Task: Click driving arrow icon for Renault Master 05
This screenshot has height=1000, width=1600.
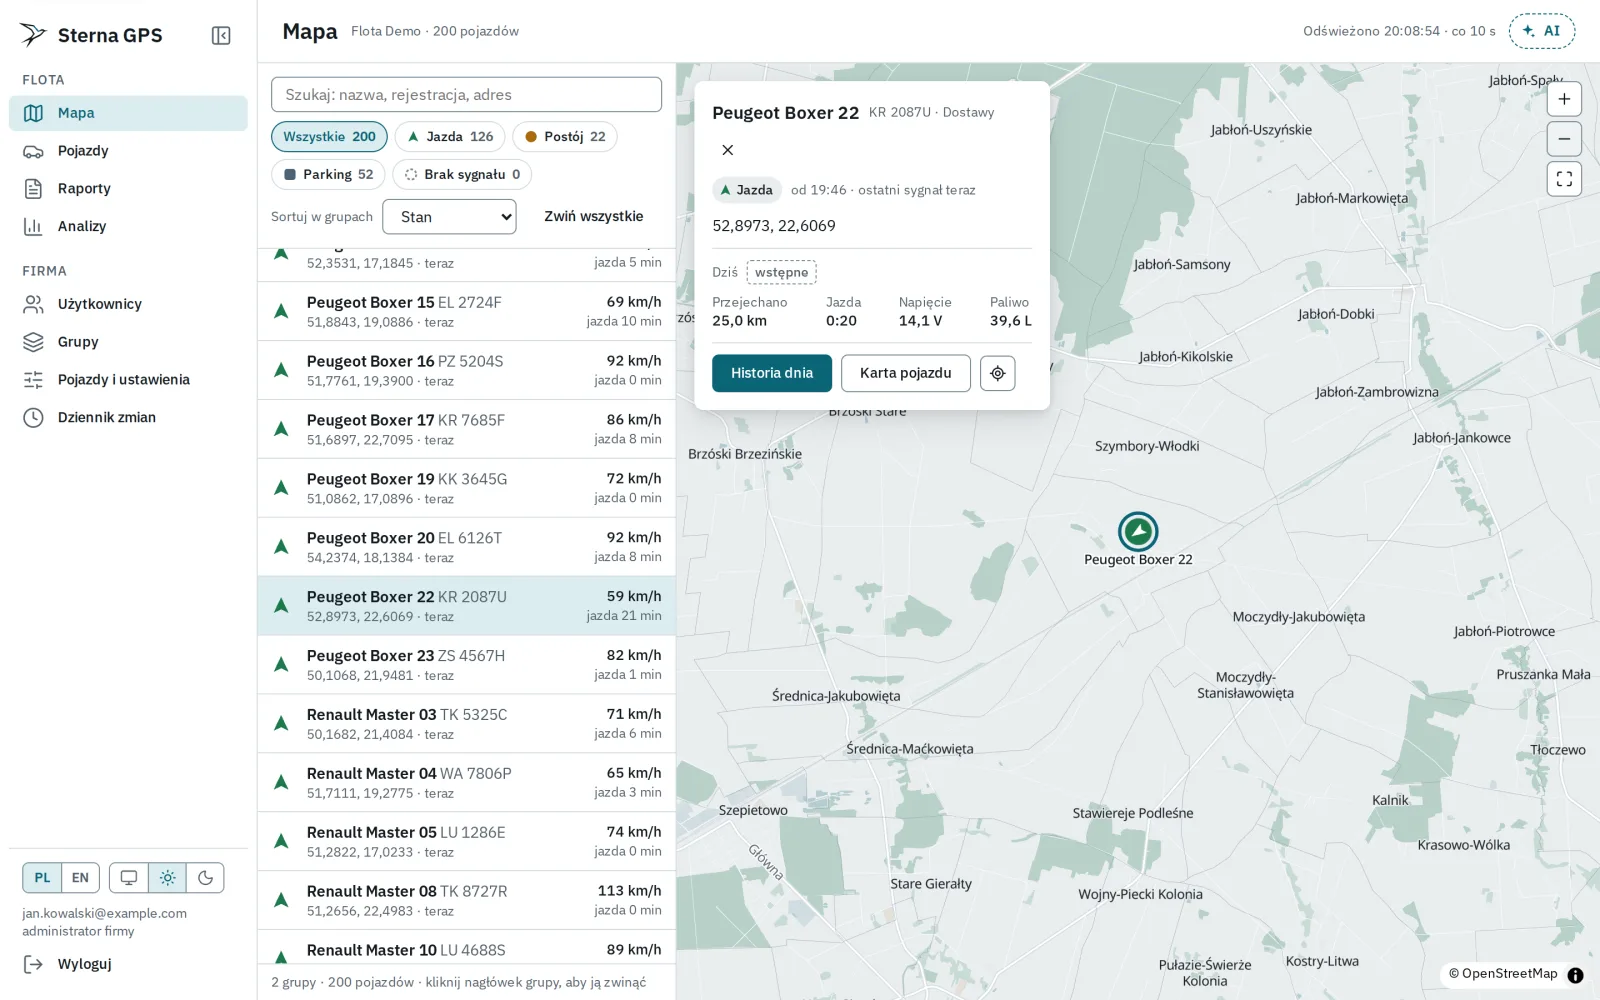Action: click(282, 841)
